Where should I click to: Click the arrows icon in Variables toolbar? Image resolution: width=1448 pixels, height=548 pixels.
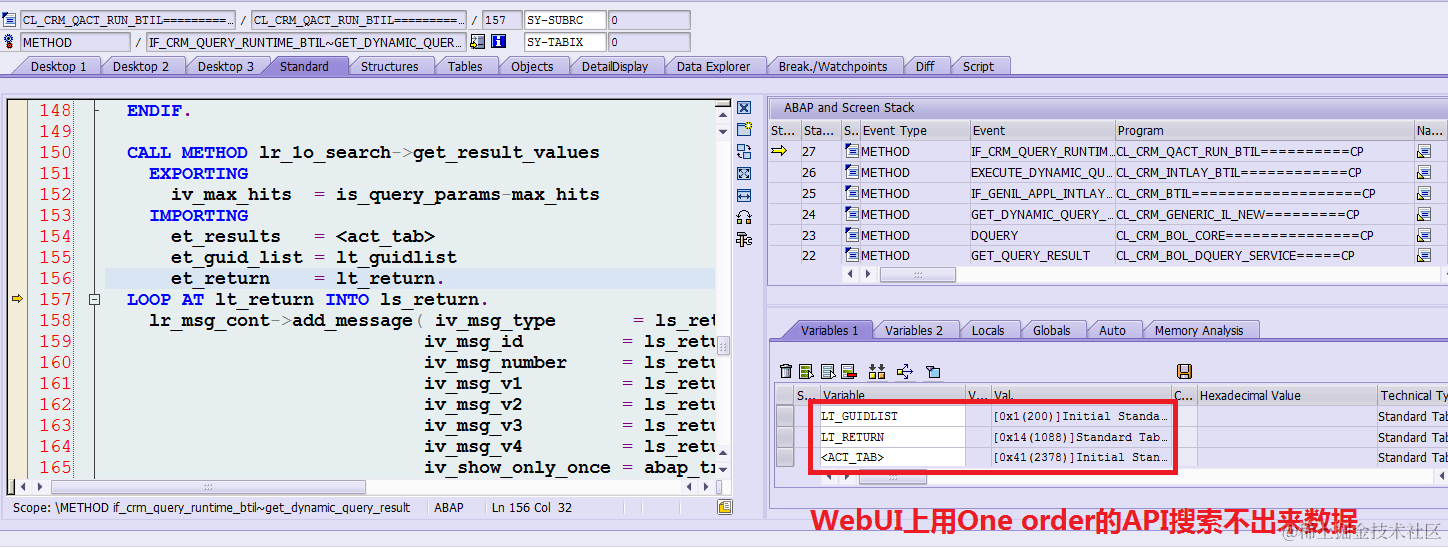tap(905, 371)
